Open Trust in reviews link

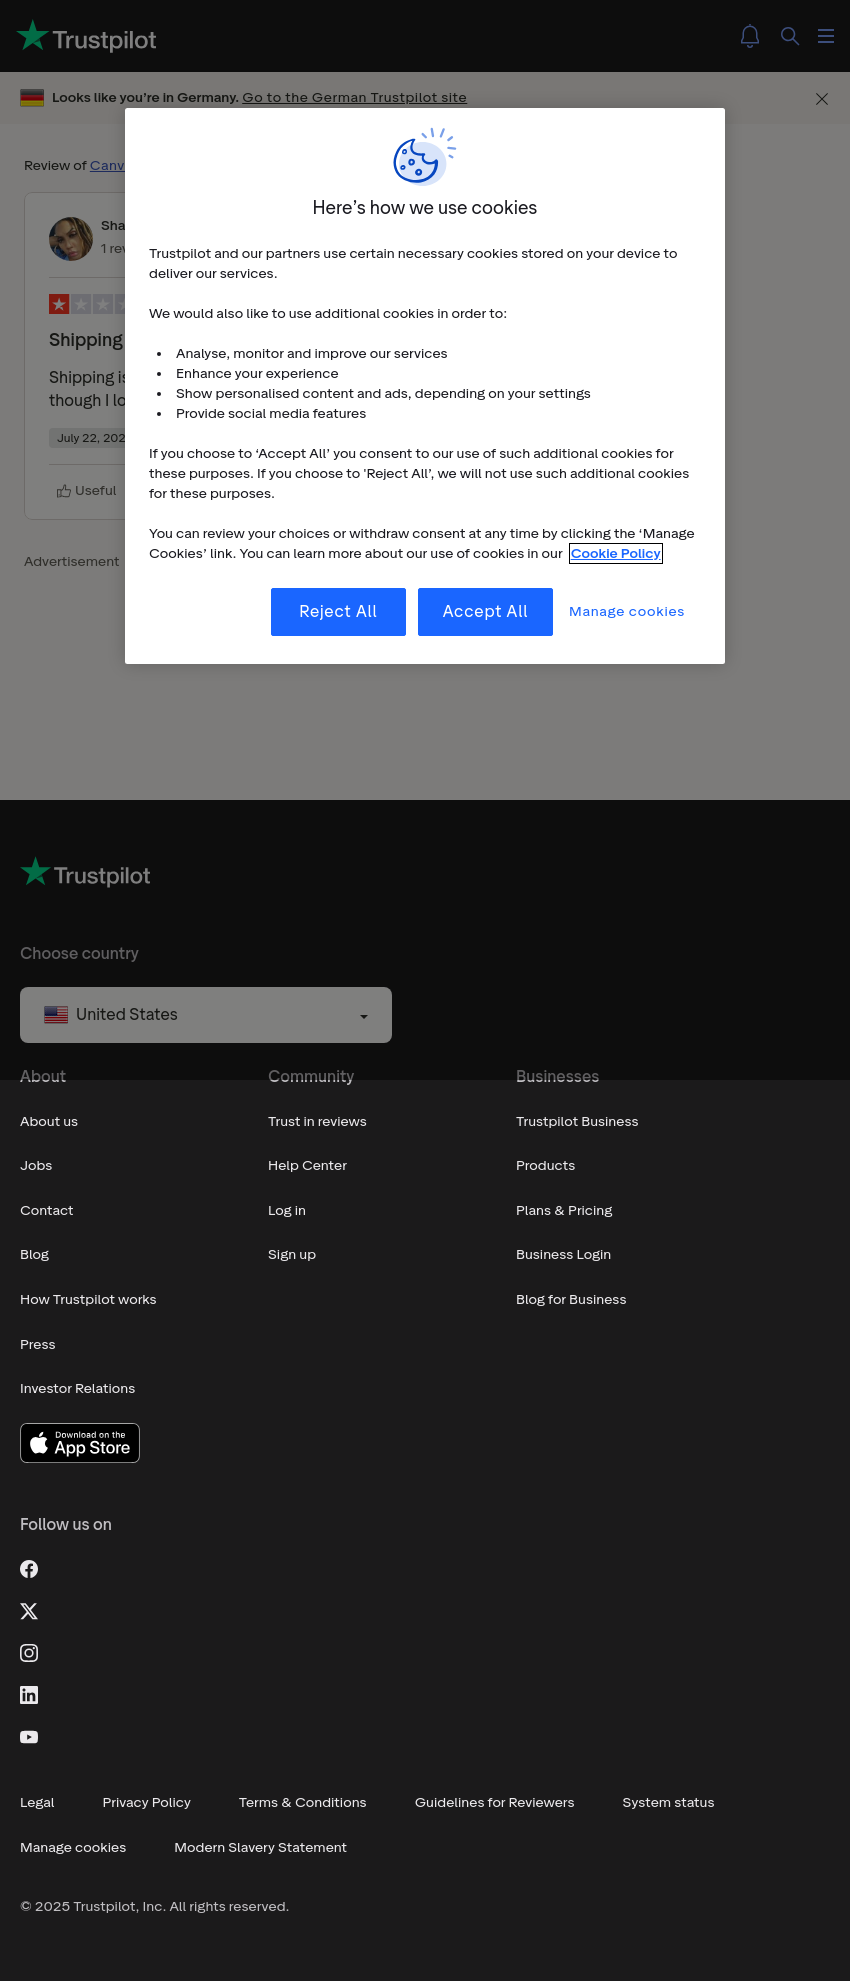317,1122
